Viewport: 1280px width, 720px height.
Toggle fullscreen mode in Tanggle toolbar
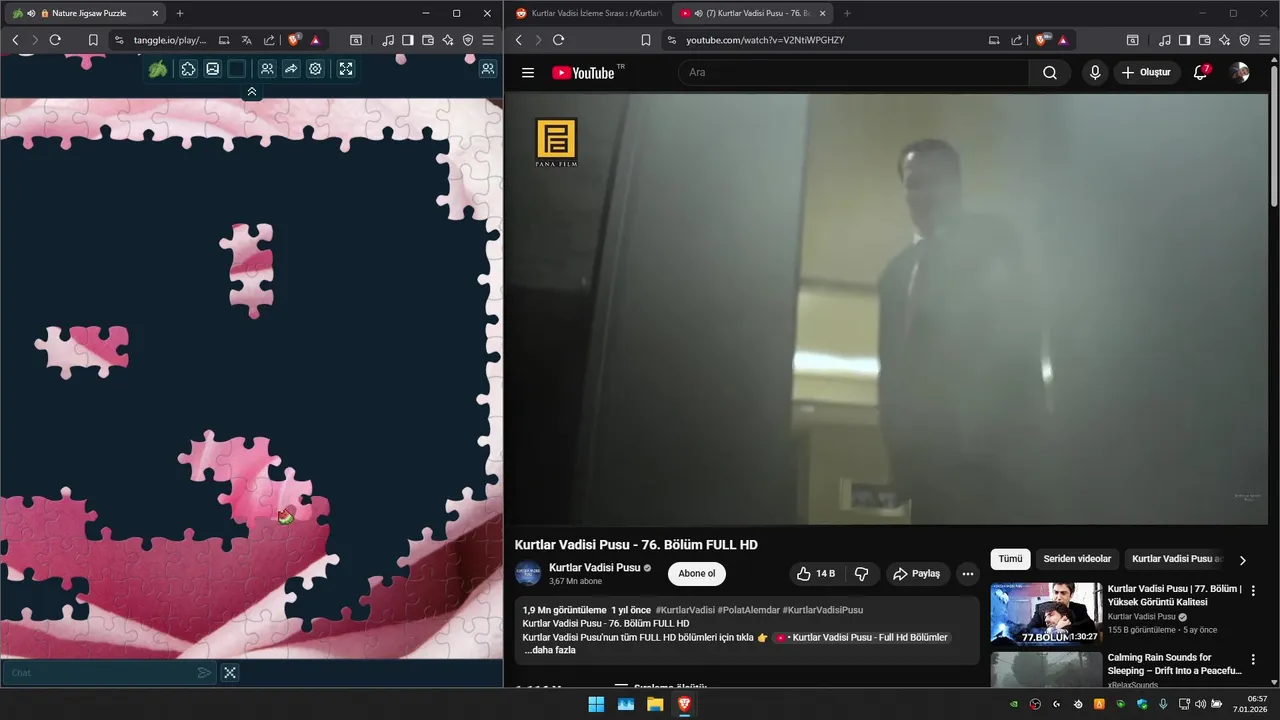coord(345,69)
